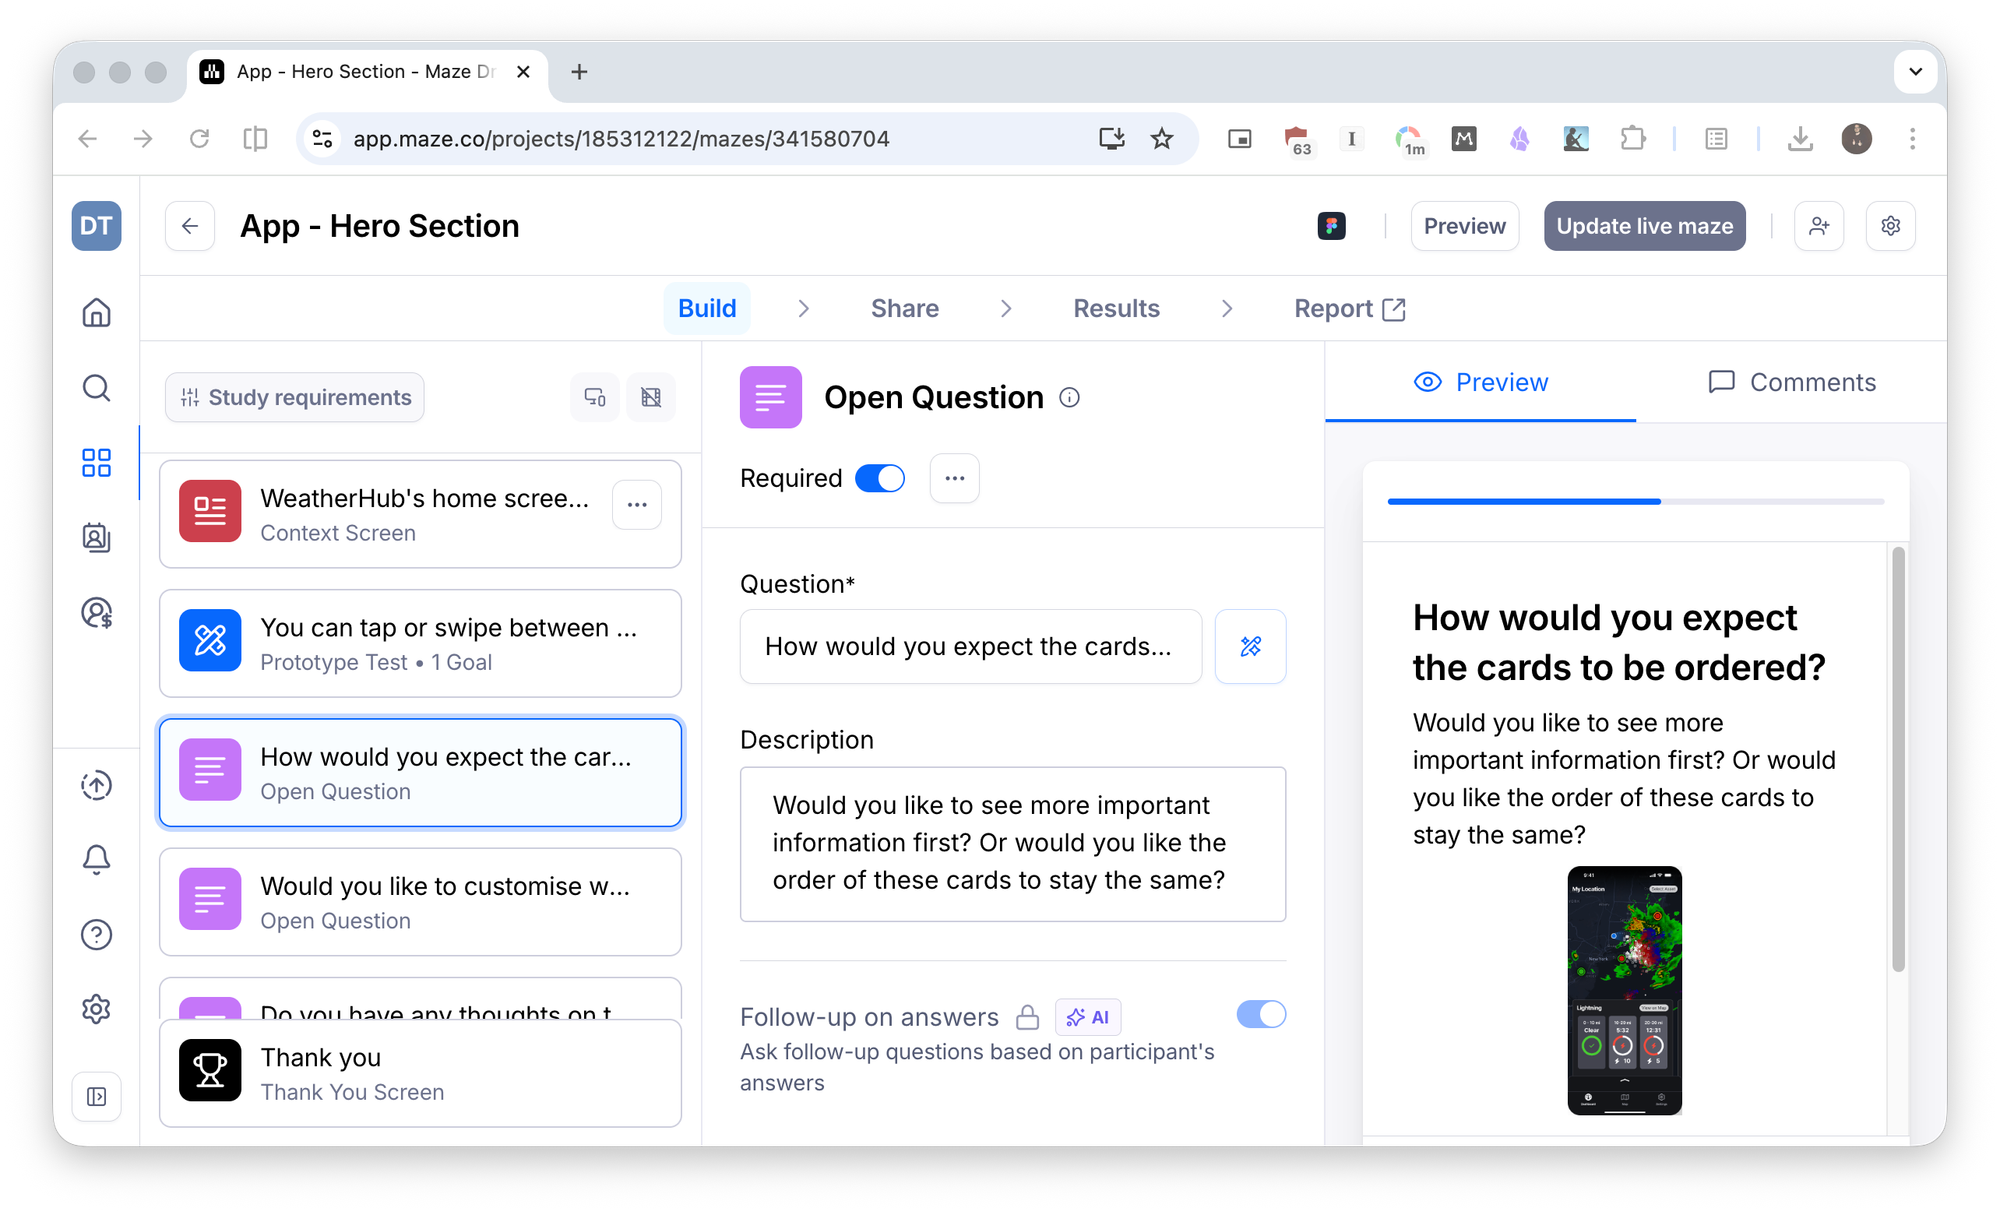This screenshot has height=1212, width=2000.
Task: Click the Study requirements button
Action: coord(295,398)
